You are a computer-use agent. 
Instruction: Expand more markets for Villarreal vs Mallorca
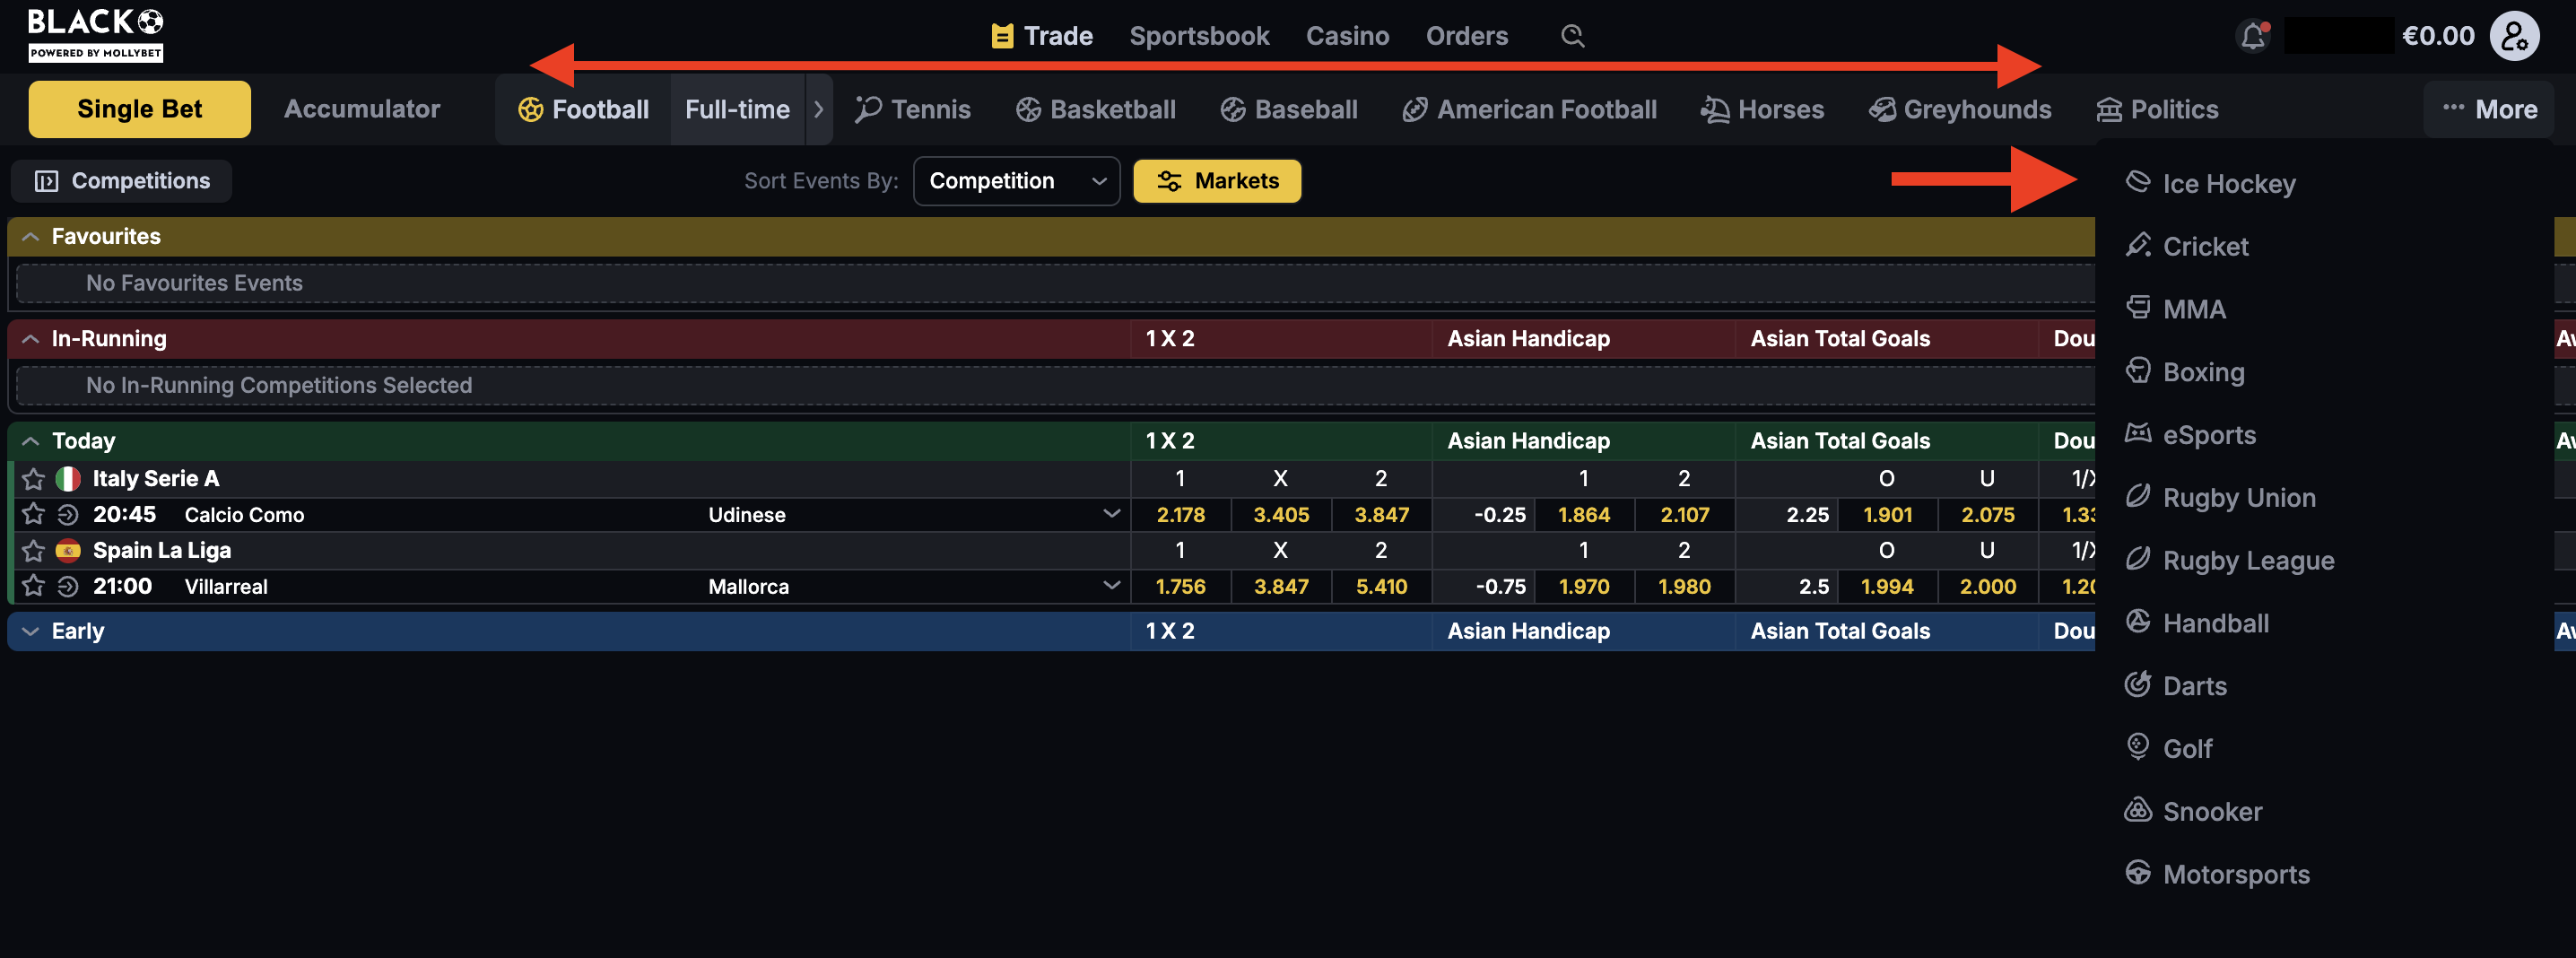1110,585
